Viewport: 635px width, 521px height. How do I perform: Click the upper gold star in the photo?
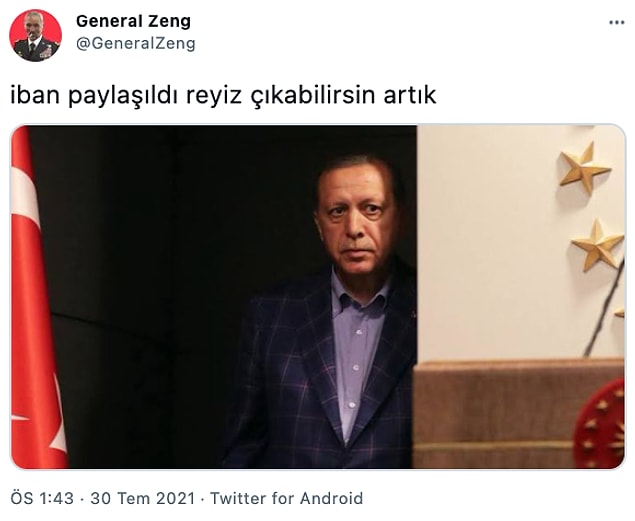point(584,168)
